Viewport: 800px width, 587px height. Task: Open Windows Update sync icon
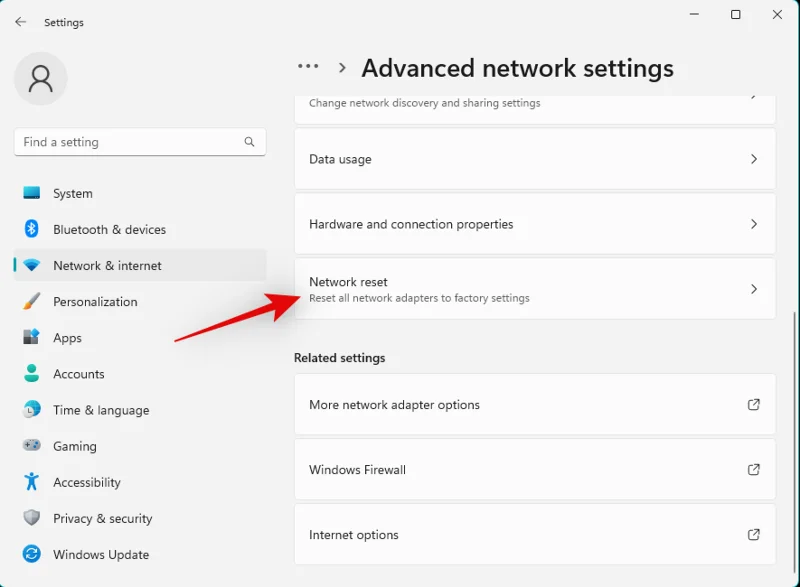tap(32, 554)
